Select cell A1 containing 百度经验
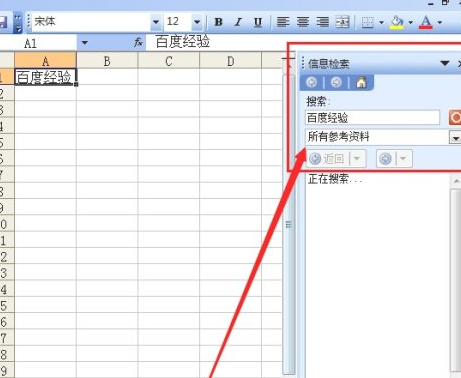461x378 pixels. (x=45, y=77)
